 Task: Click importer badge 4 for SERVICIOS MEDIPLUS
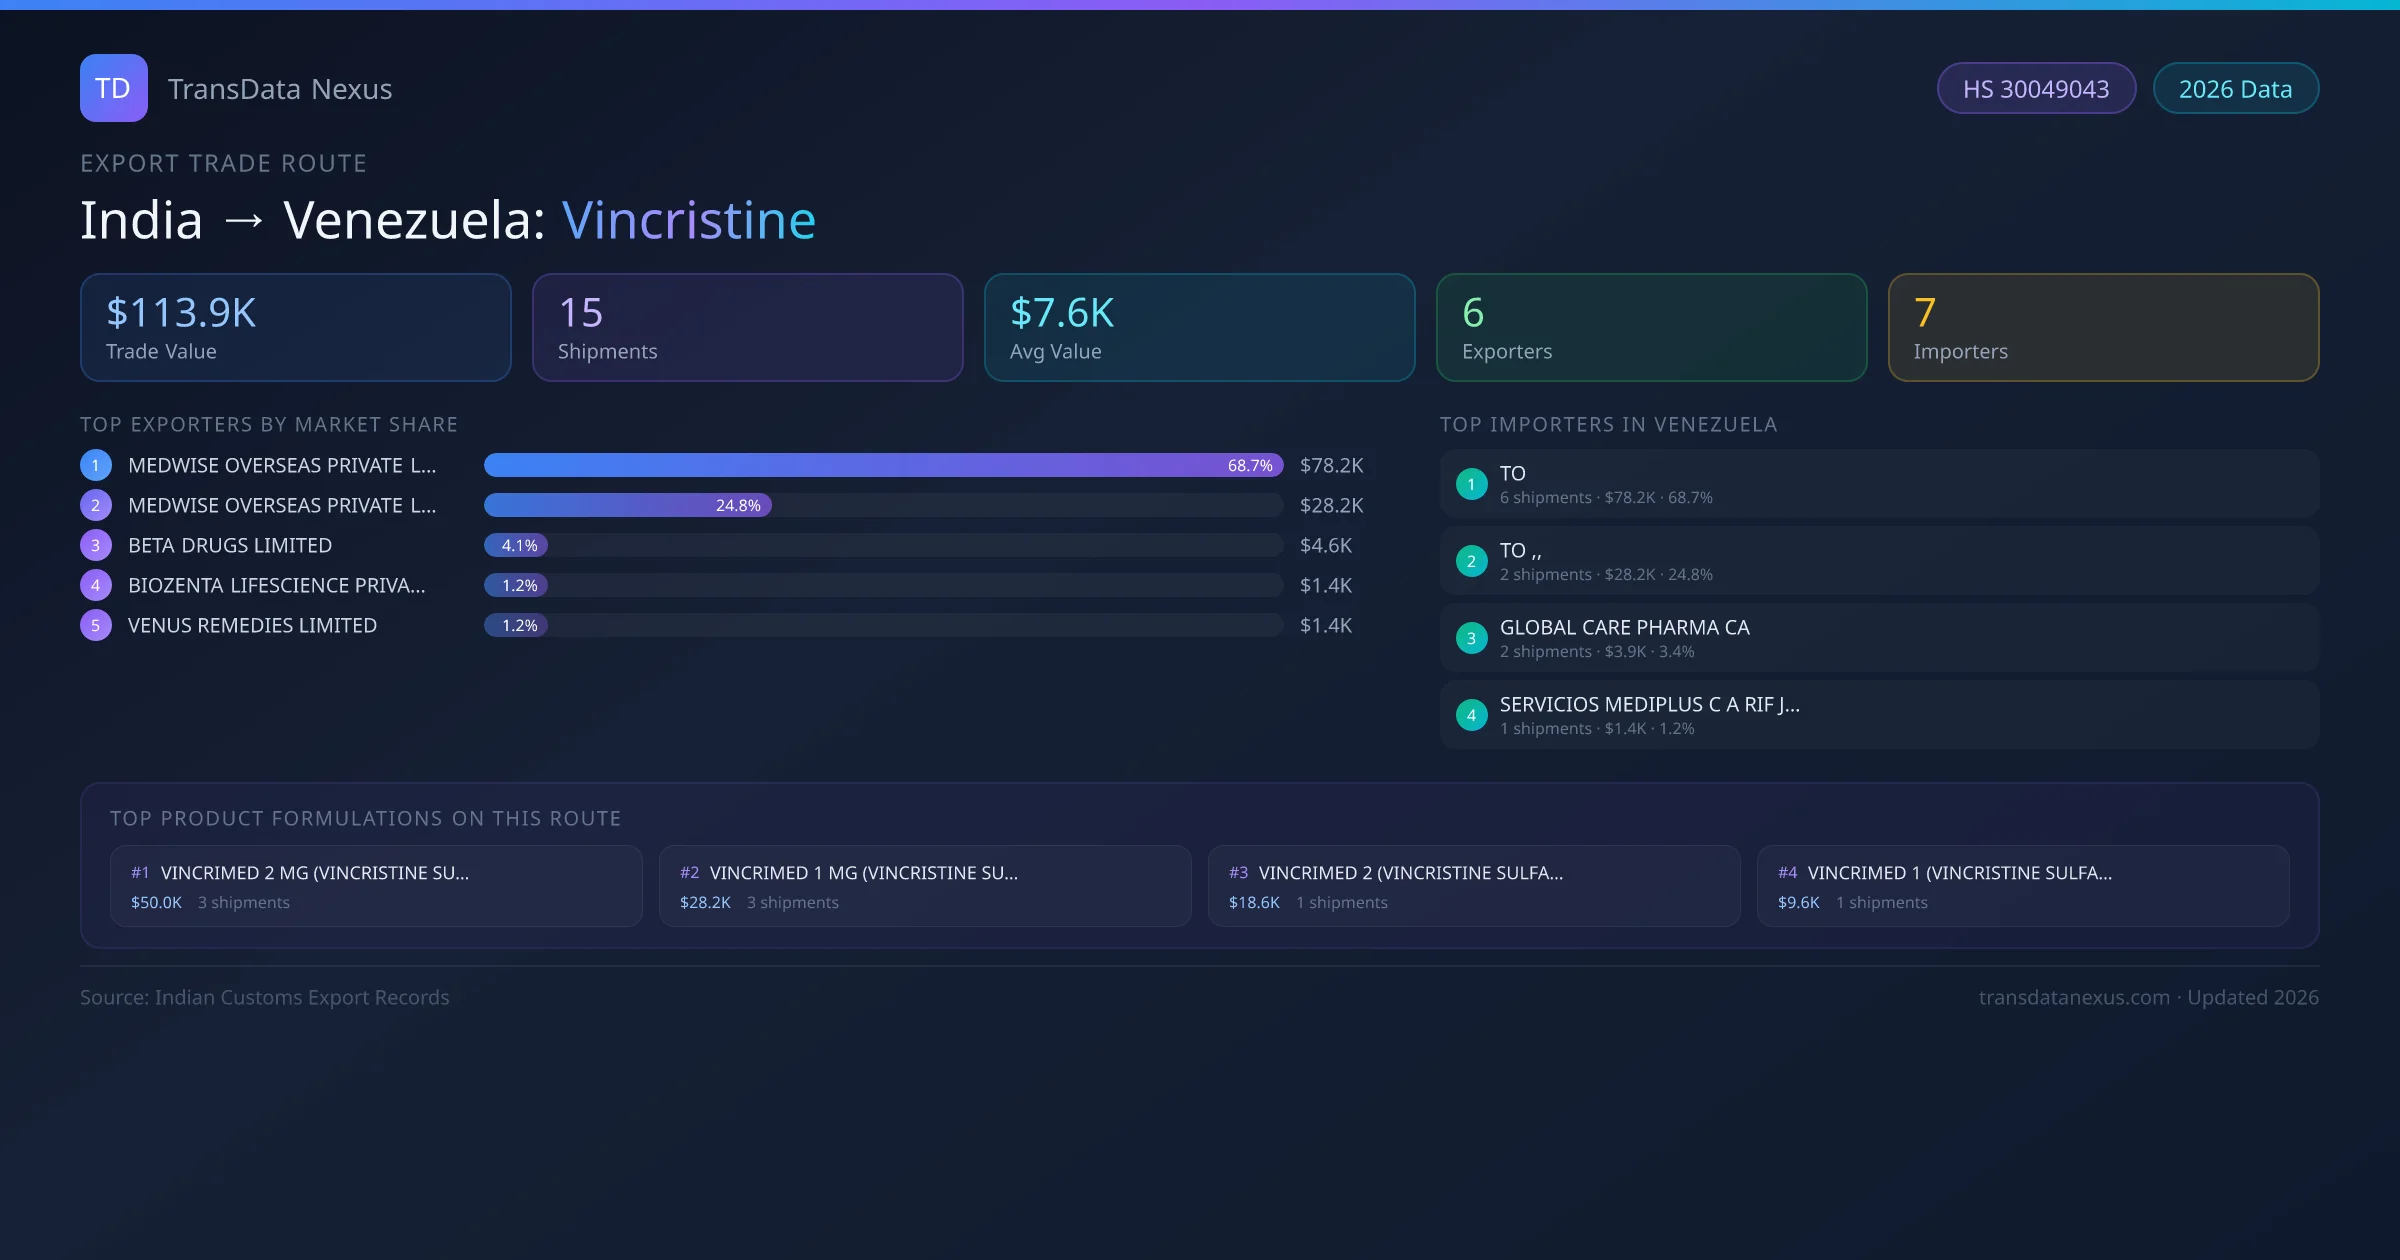tap(1471, 714)
